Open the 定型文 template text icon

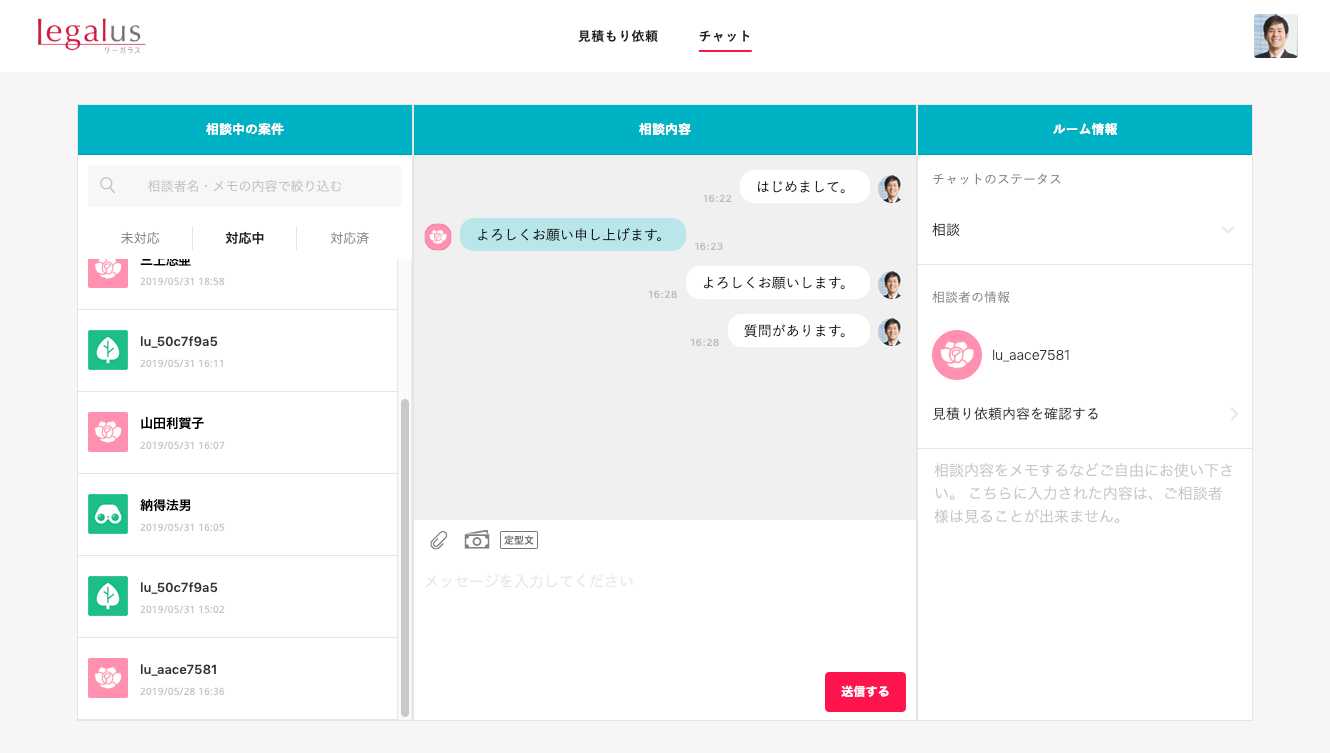(519, 540)
